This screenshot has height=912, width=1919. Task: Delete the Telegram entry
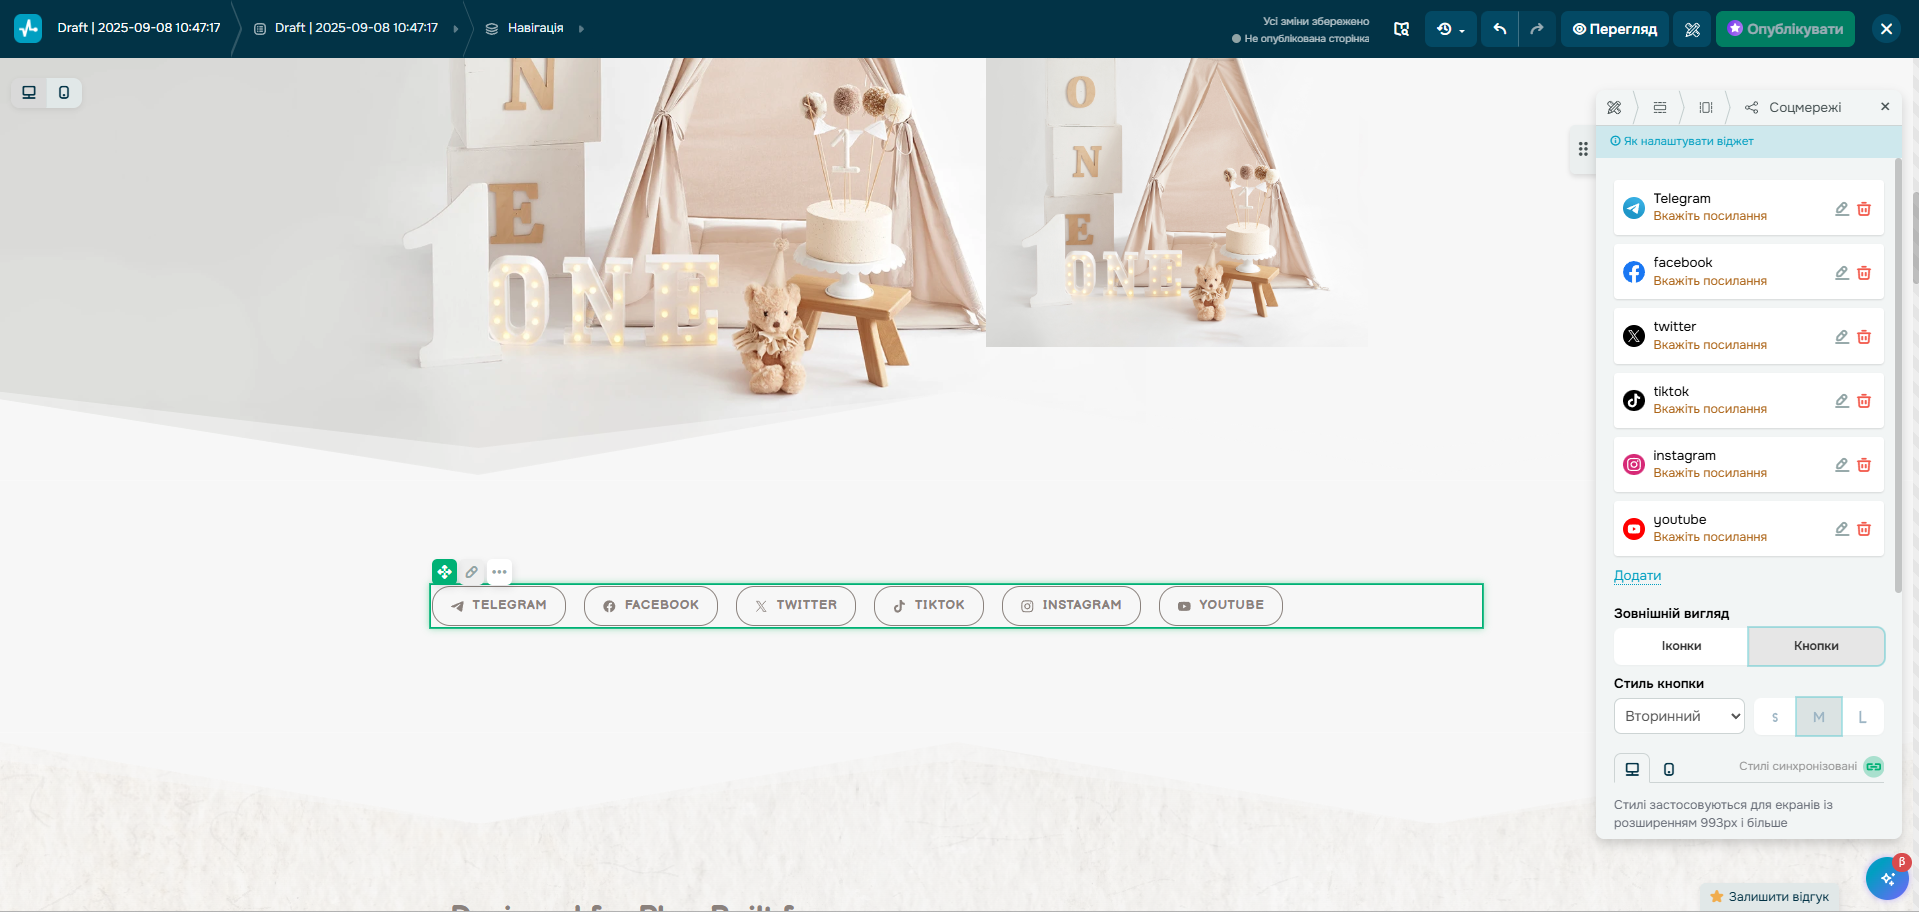pos(1864,209)
